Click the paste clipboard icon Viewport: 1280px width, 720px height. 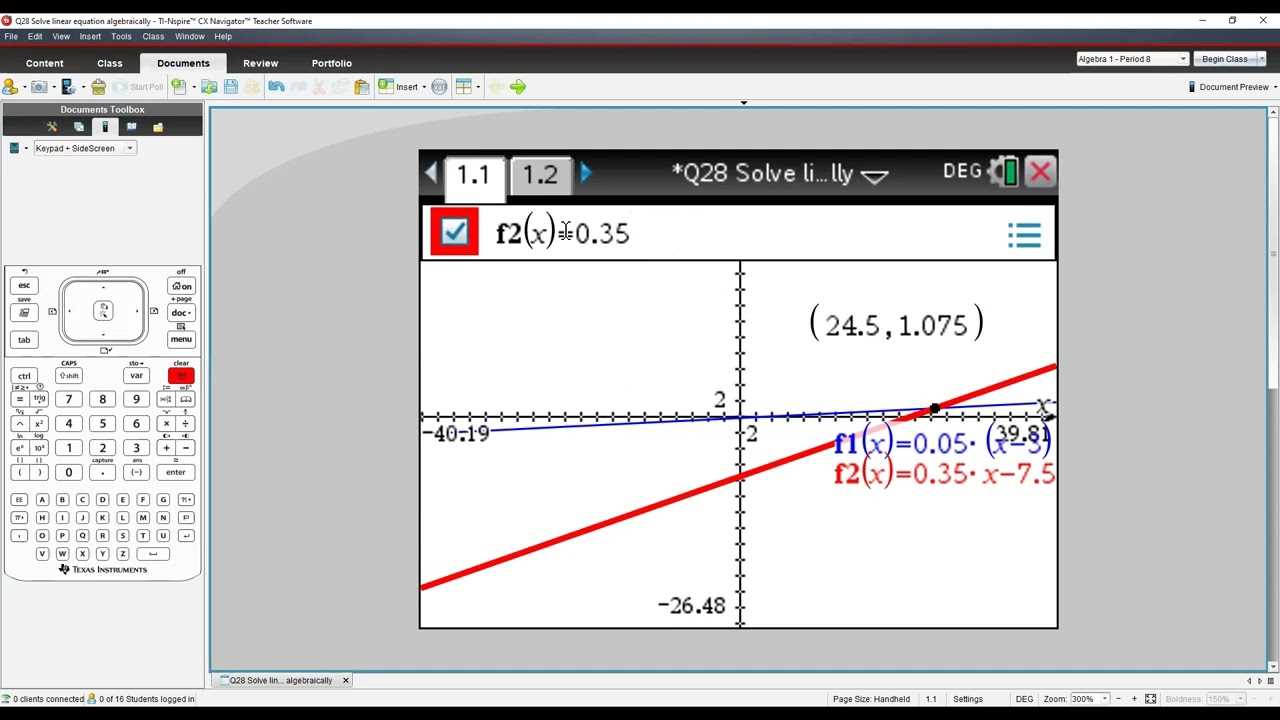(x=362, y=87)
